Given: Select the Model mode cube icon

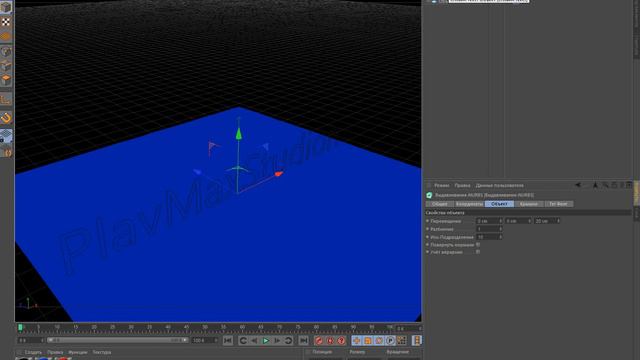Looking at the screenshot, I should point(6,7).
